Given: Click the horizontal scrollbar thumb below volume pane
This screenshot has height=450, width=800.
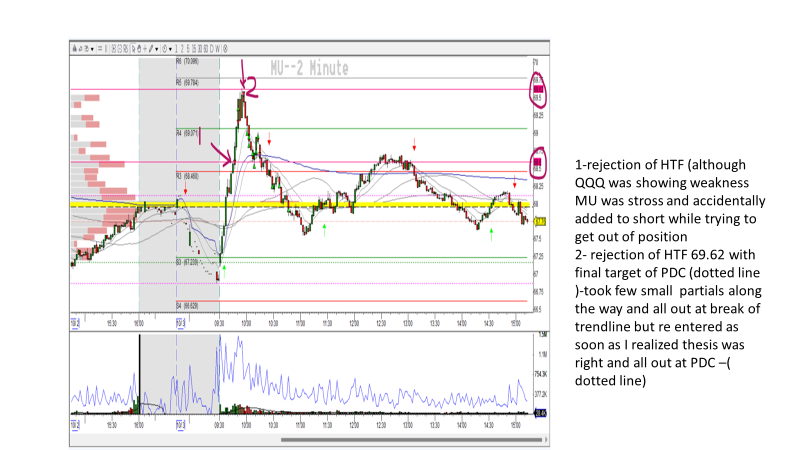Looking at the screenshot, I should pos(411,439).
